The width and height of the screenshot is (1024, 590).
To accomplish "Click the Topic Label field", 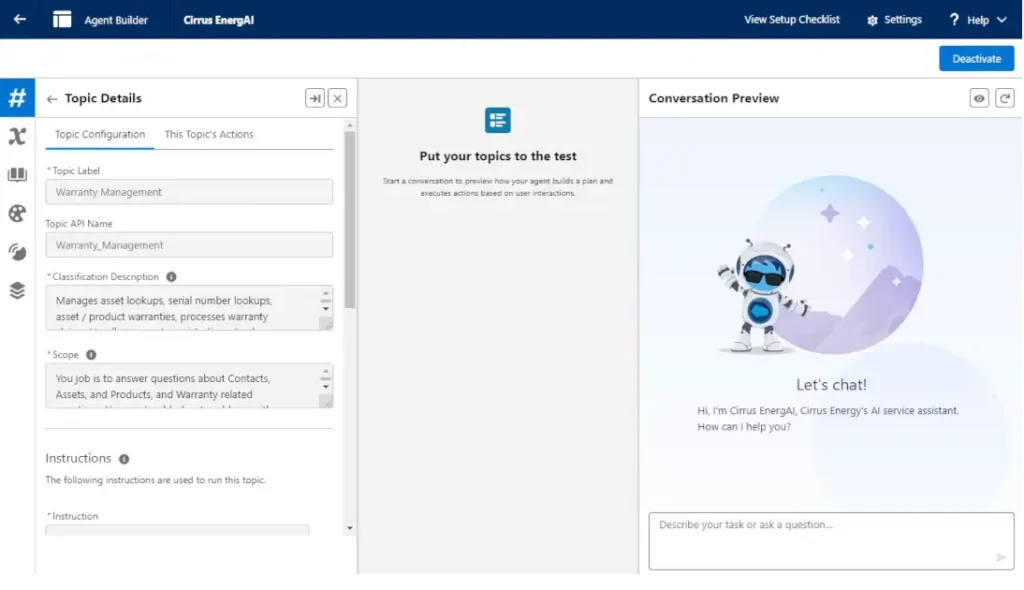I will point(189,192).
